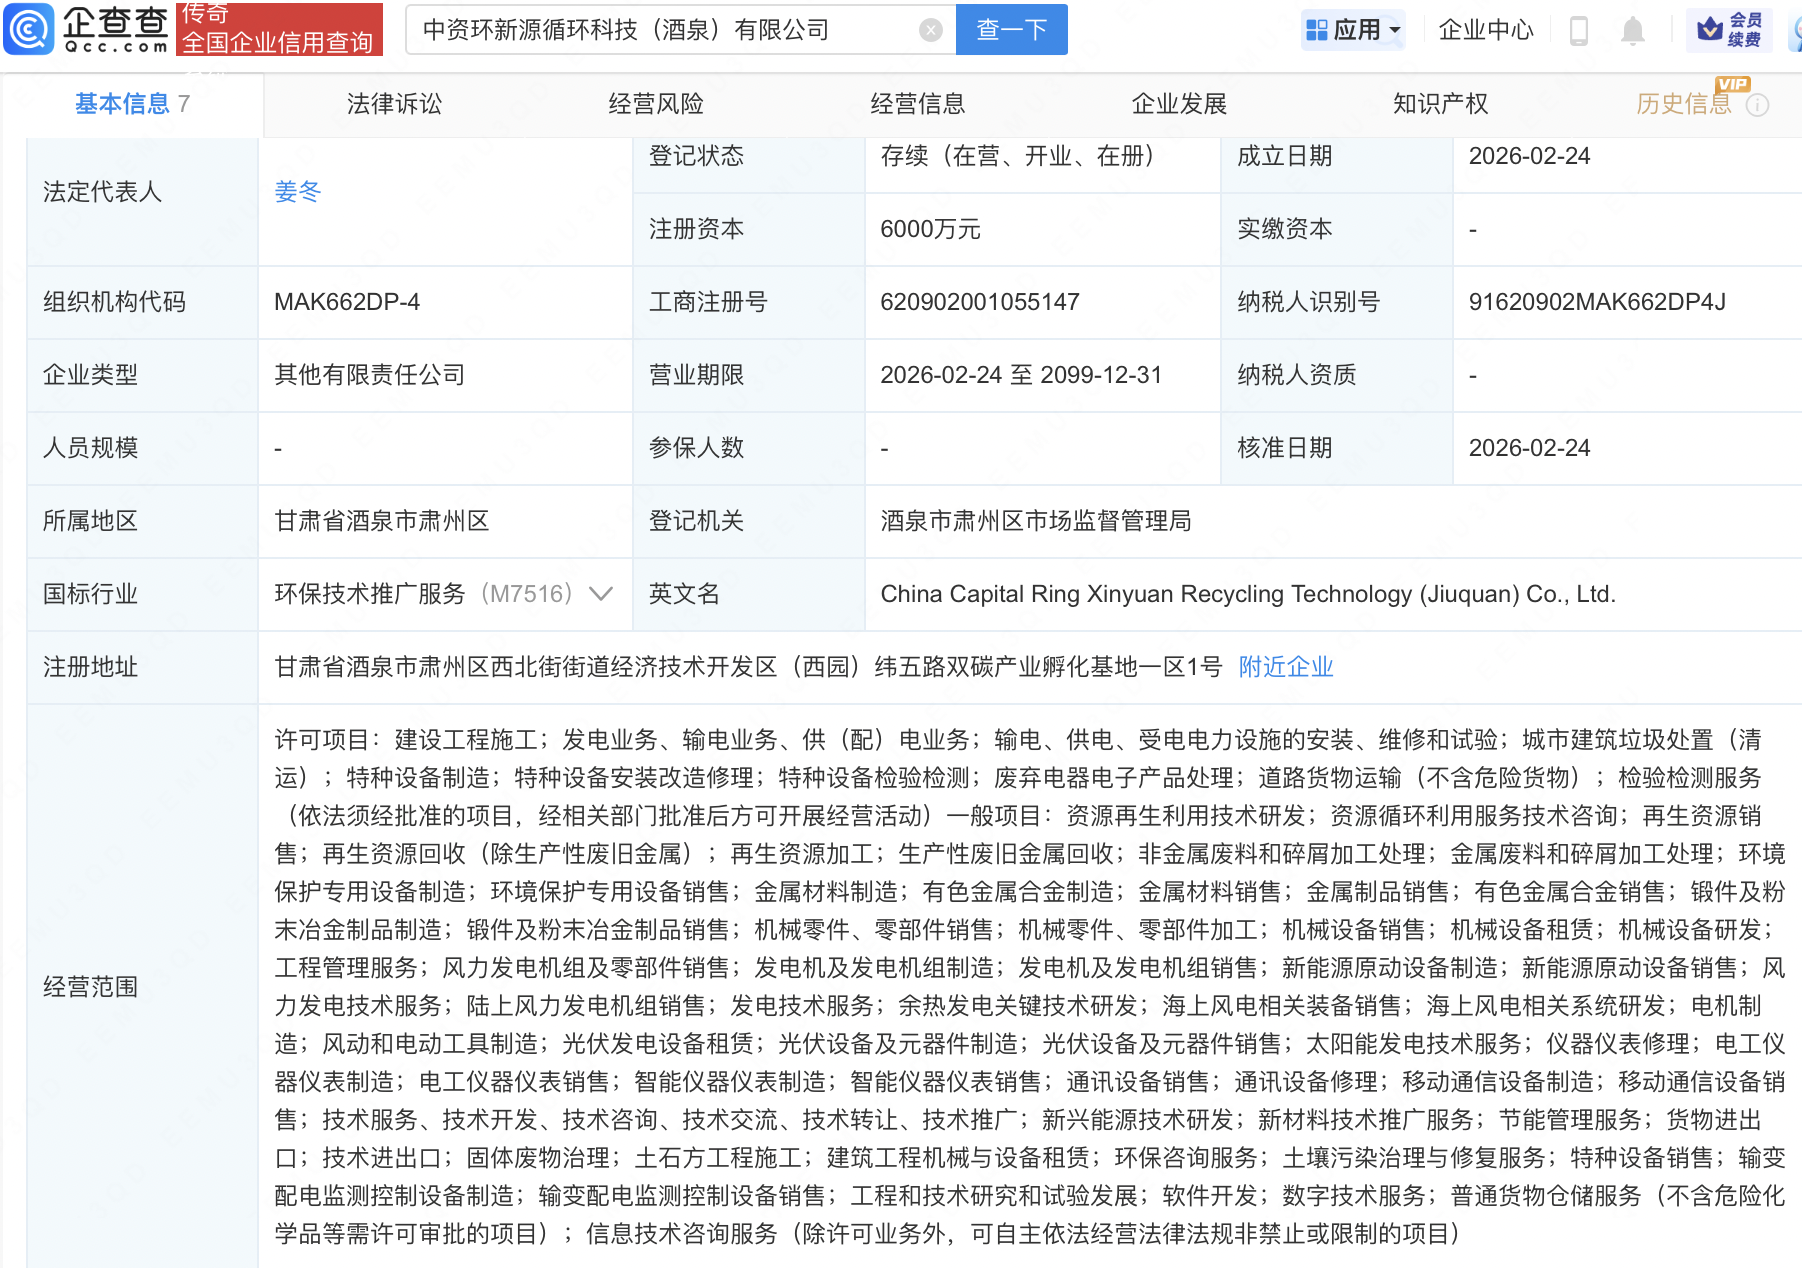Select the 知识产权 tab
This screenshot has height=1268, width=1802.
tap(1440, 104)
